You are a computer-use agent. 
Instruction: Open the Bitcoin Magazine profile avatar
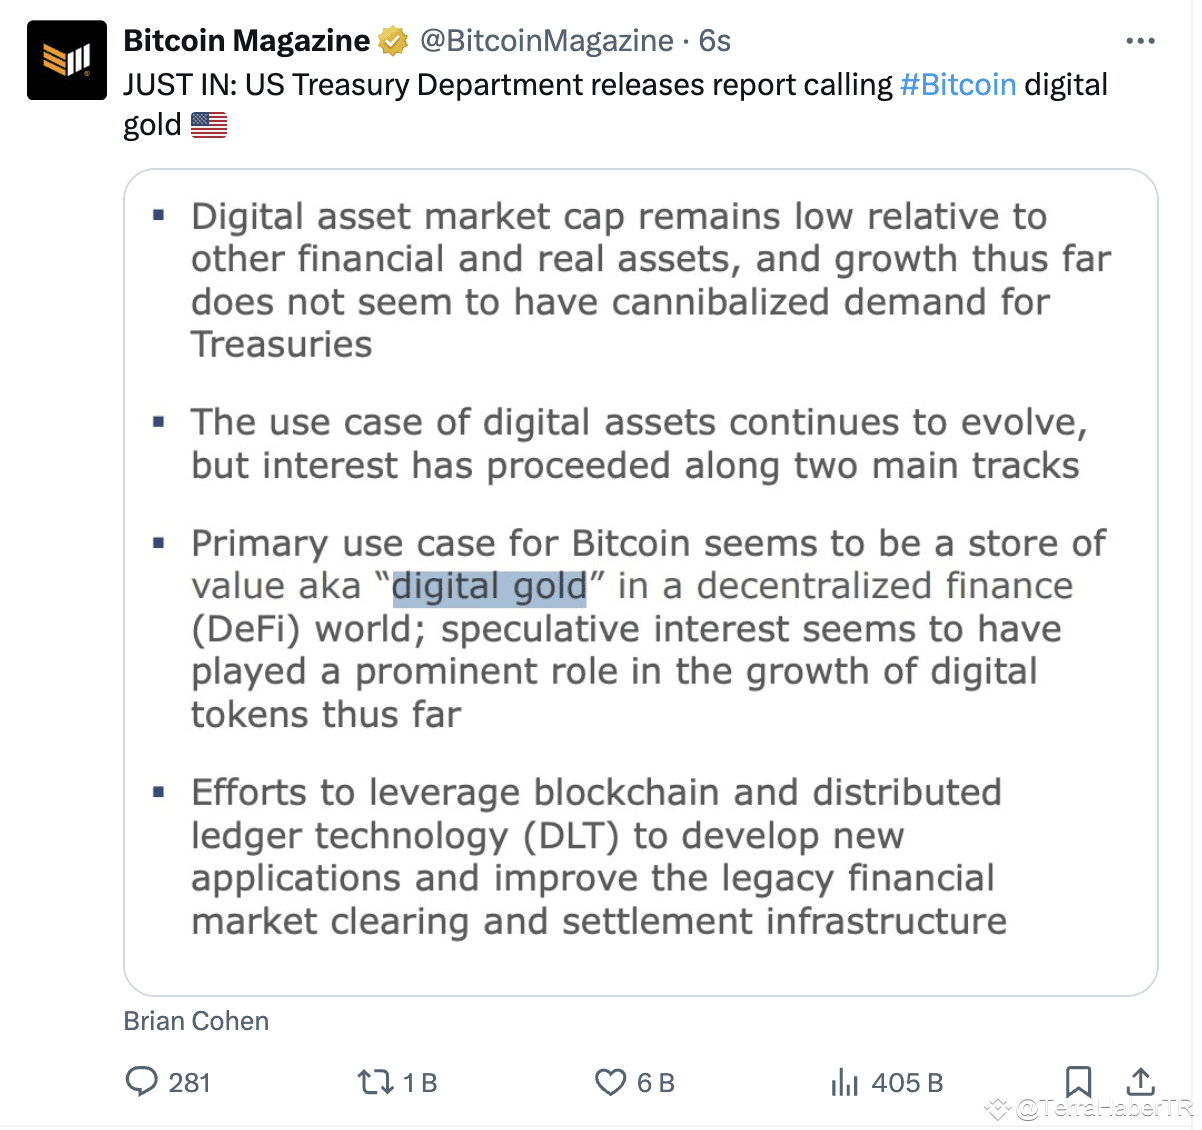coord(67,60)
